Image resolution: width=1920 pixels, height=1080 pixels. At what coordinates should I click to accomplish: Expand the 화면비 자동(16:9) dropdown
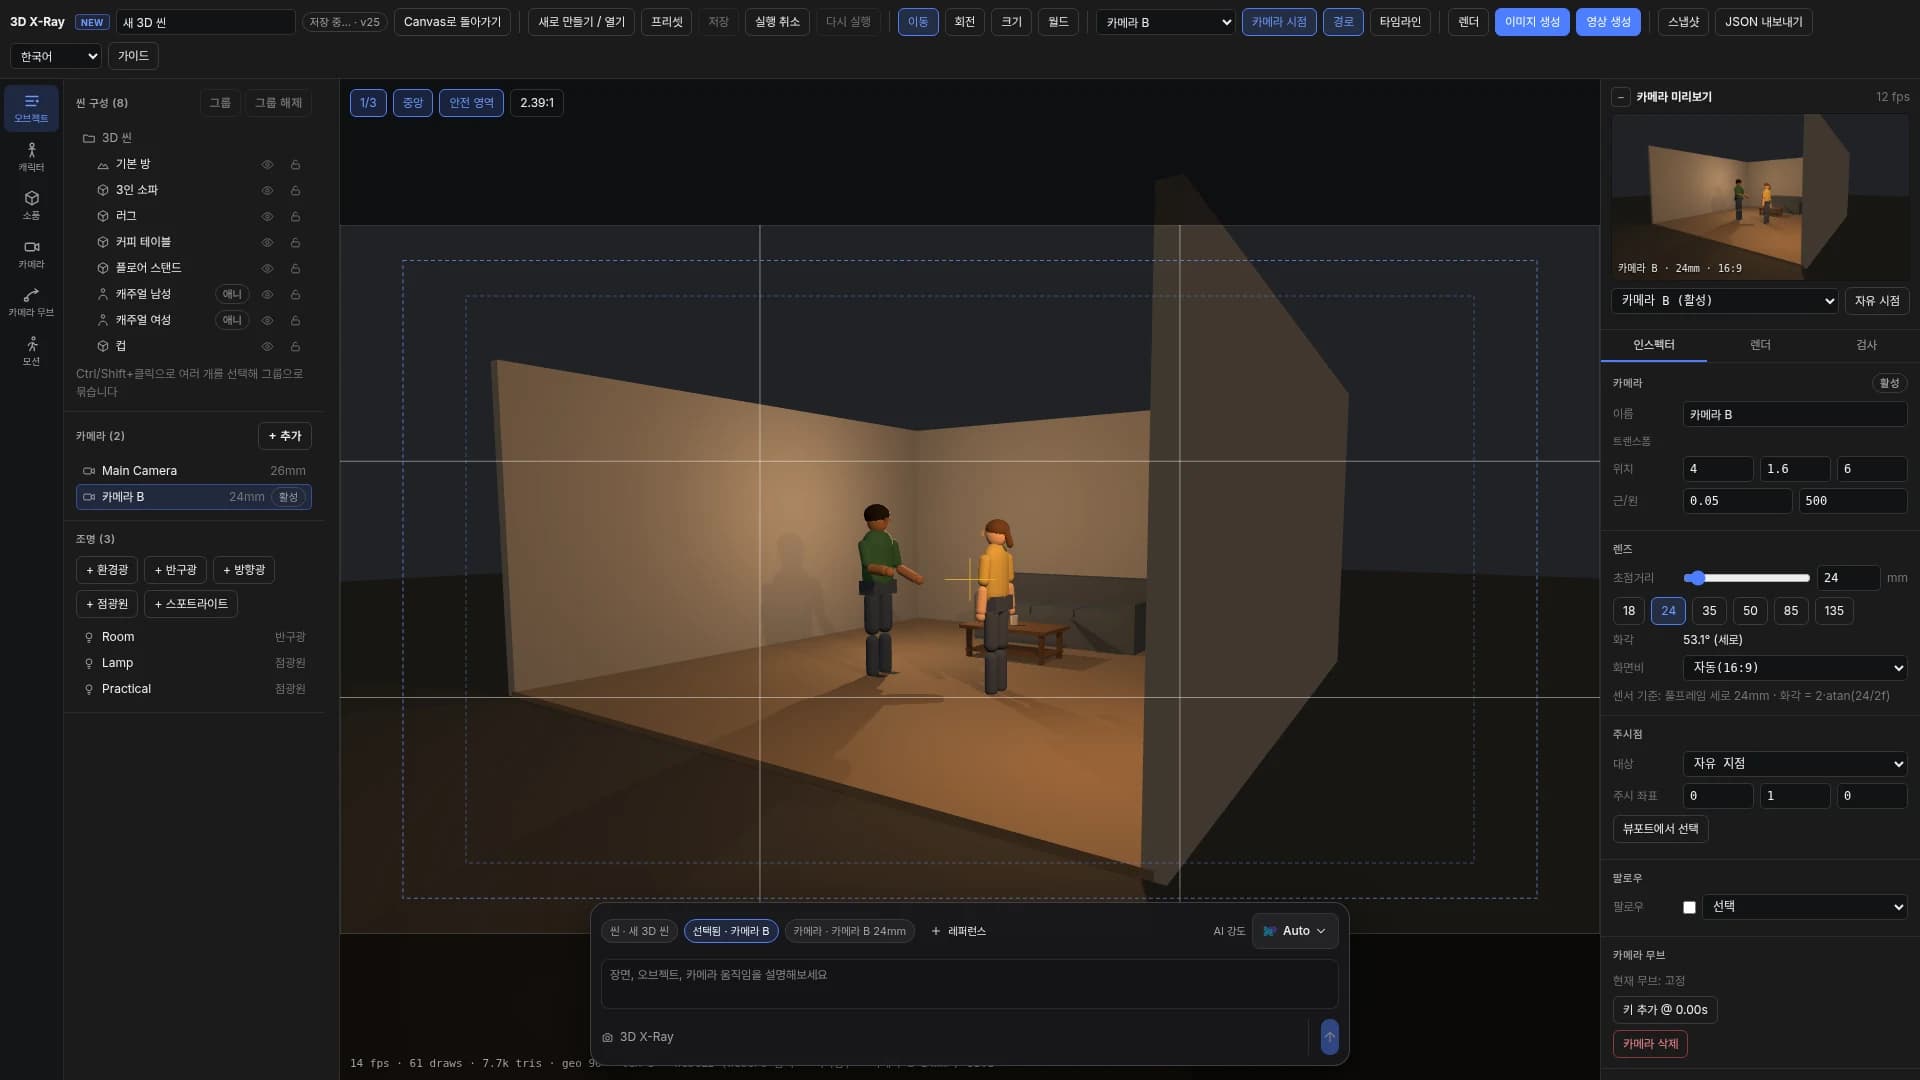point(1794,667)
